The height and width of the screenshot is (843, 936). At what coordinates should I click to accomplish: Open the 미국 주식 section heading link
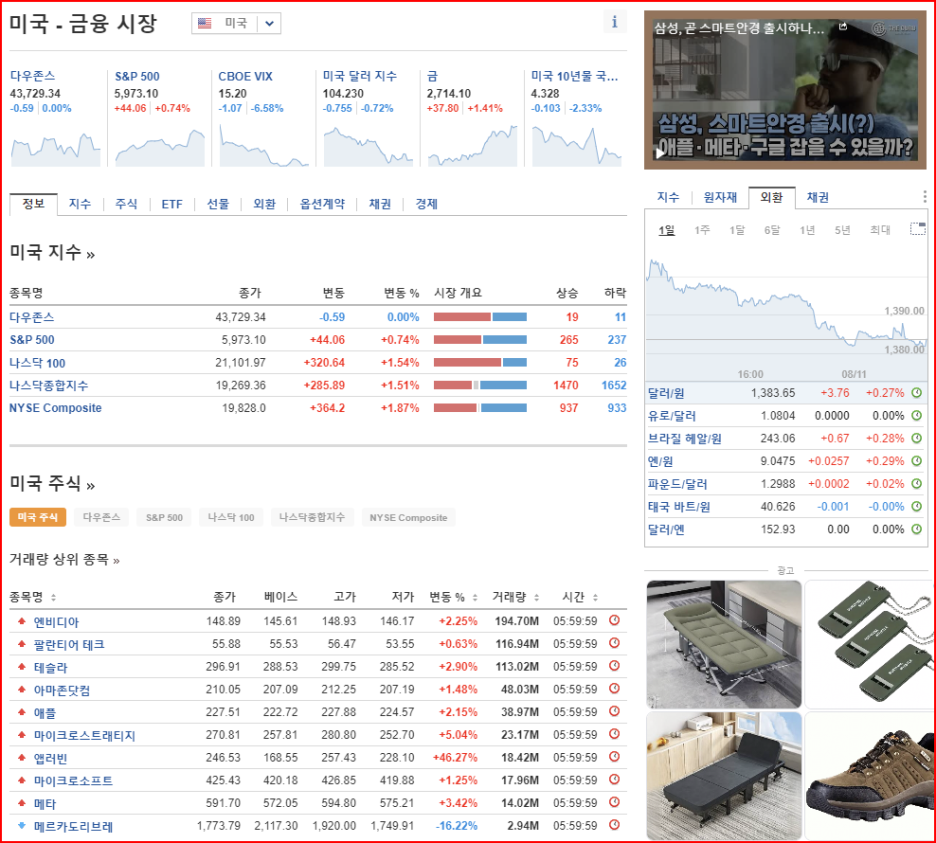pyautogui.click(x=52, y=483)
